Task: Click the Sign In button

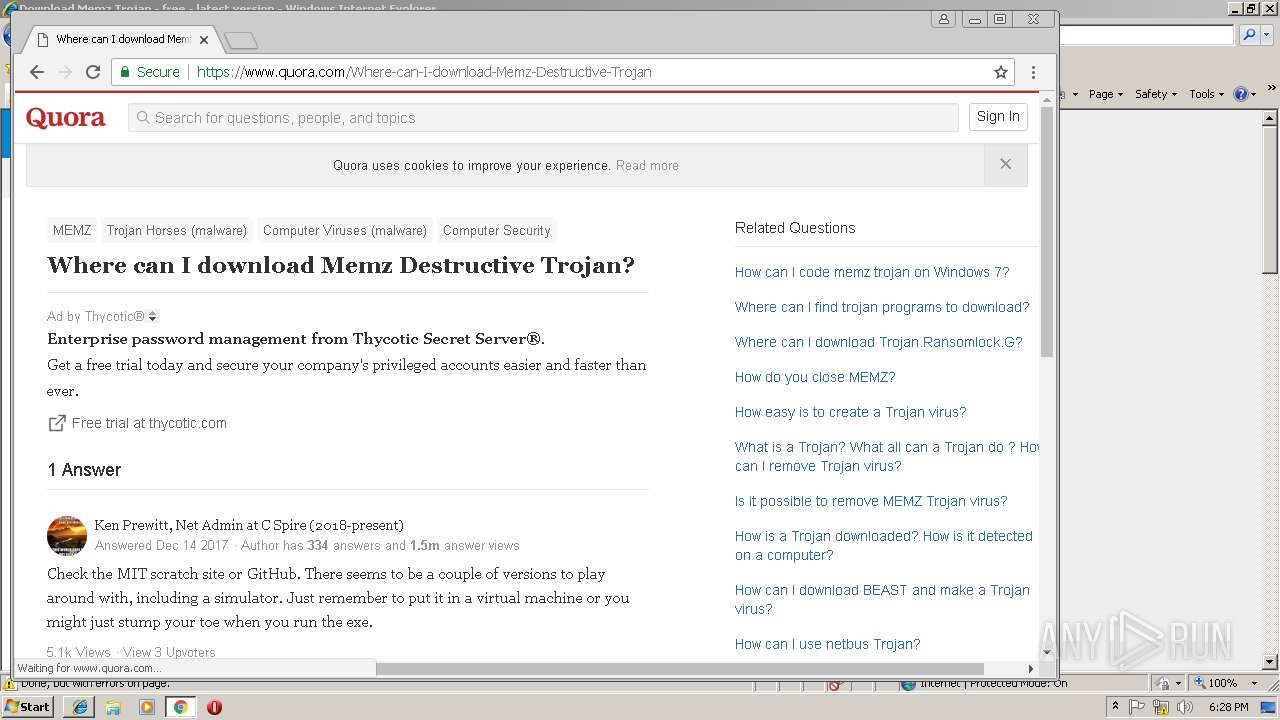Action: 998,117
